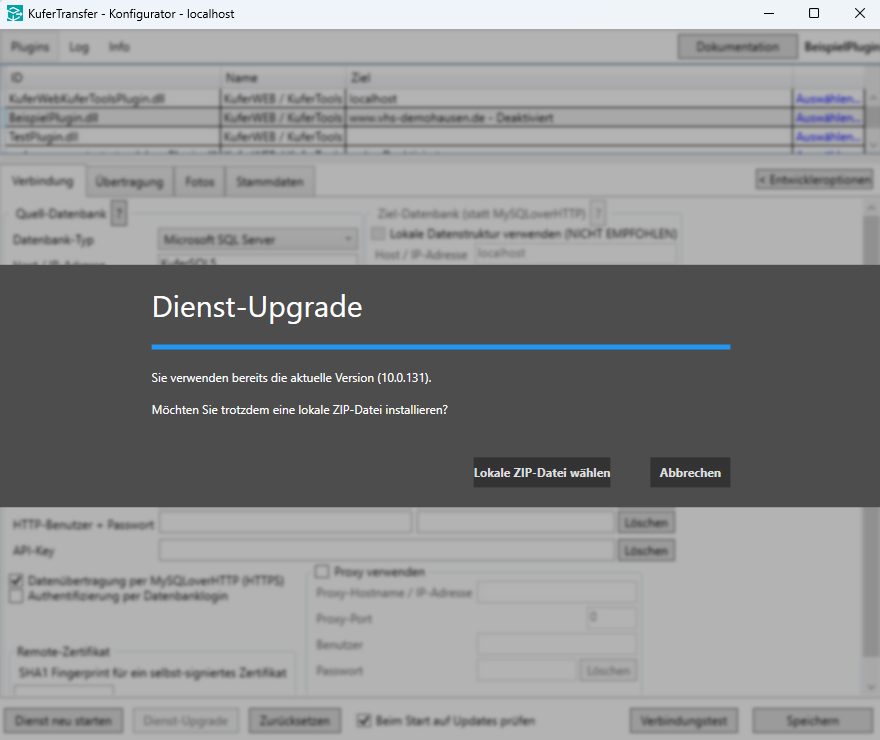Click the Ziel column header

(x=569, y=78)
